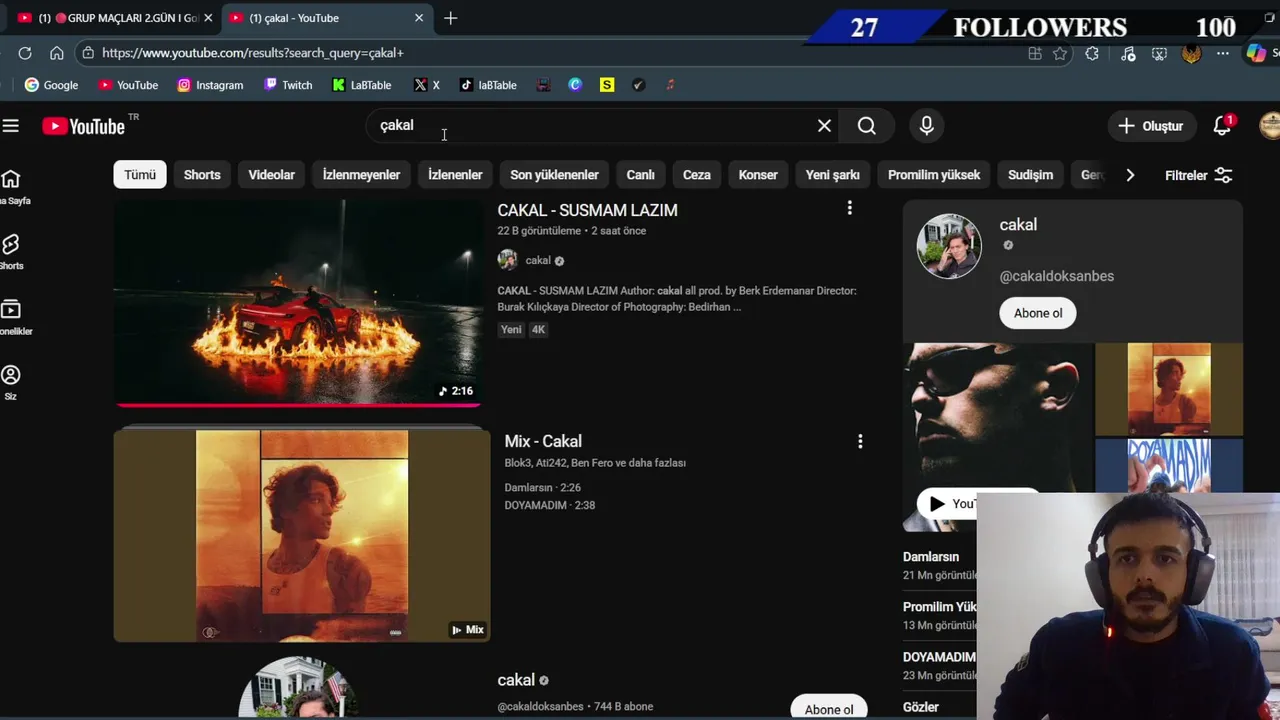1280x720 pixels.
Task: Select the İzlenenler filter chip
Action: pyautogui.click(x=455, y=175)
